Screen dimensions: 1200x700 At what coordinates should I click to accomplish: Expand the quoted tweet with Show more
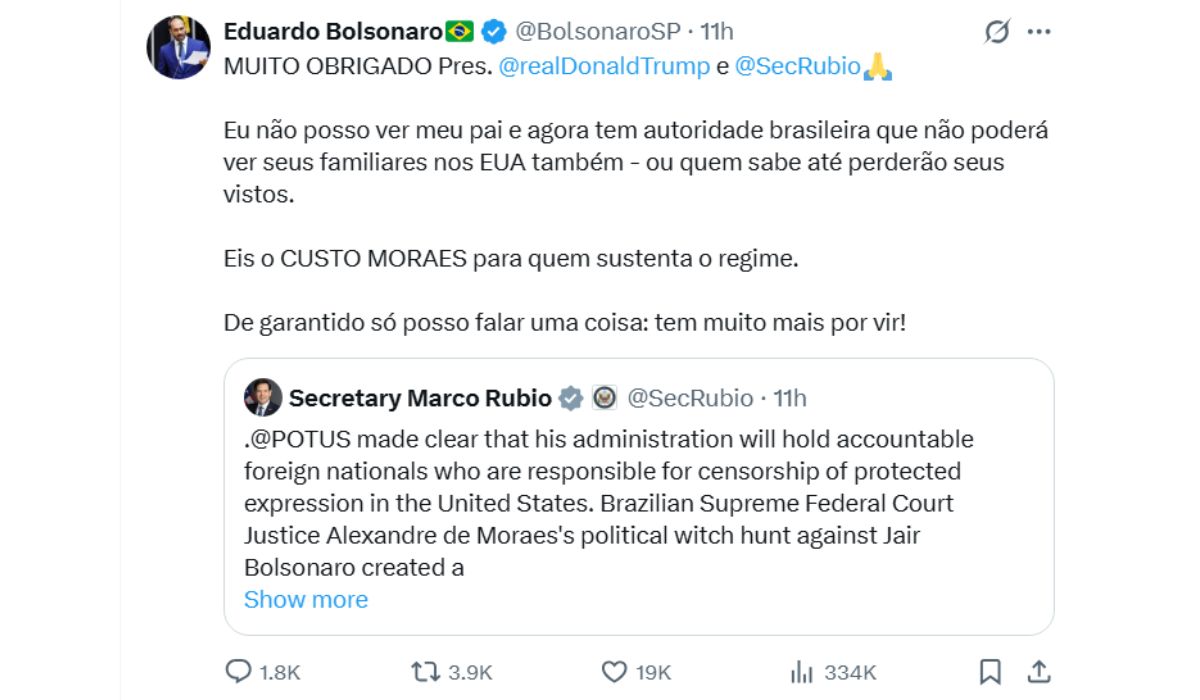306,599
